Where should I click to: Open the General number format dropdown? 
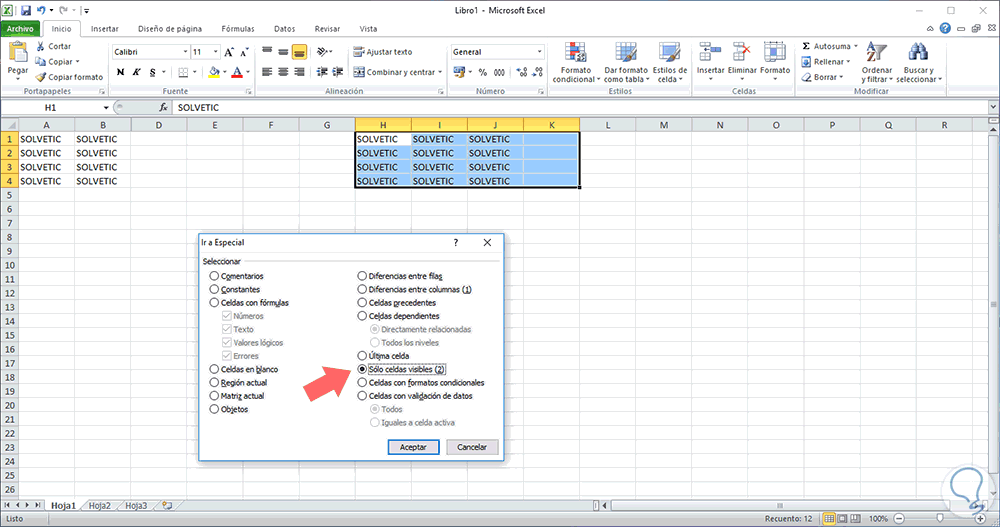[540, 52]
